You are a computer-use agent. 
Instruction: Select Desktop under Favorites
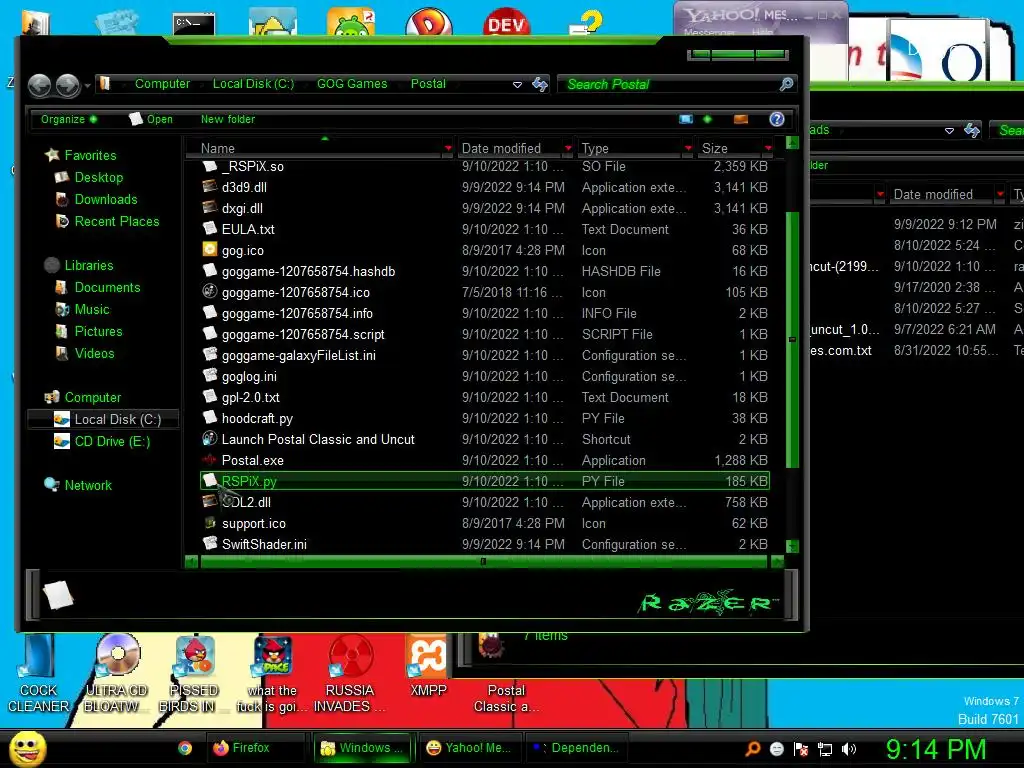[x=99, y=177]
